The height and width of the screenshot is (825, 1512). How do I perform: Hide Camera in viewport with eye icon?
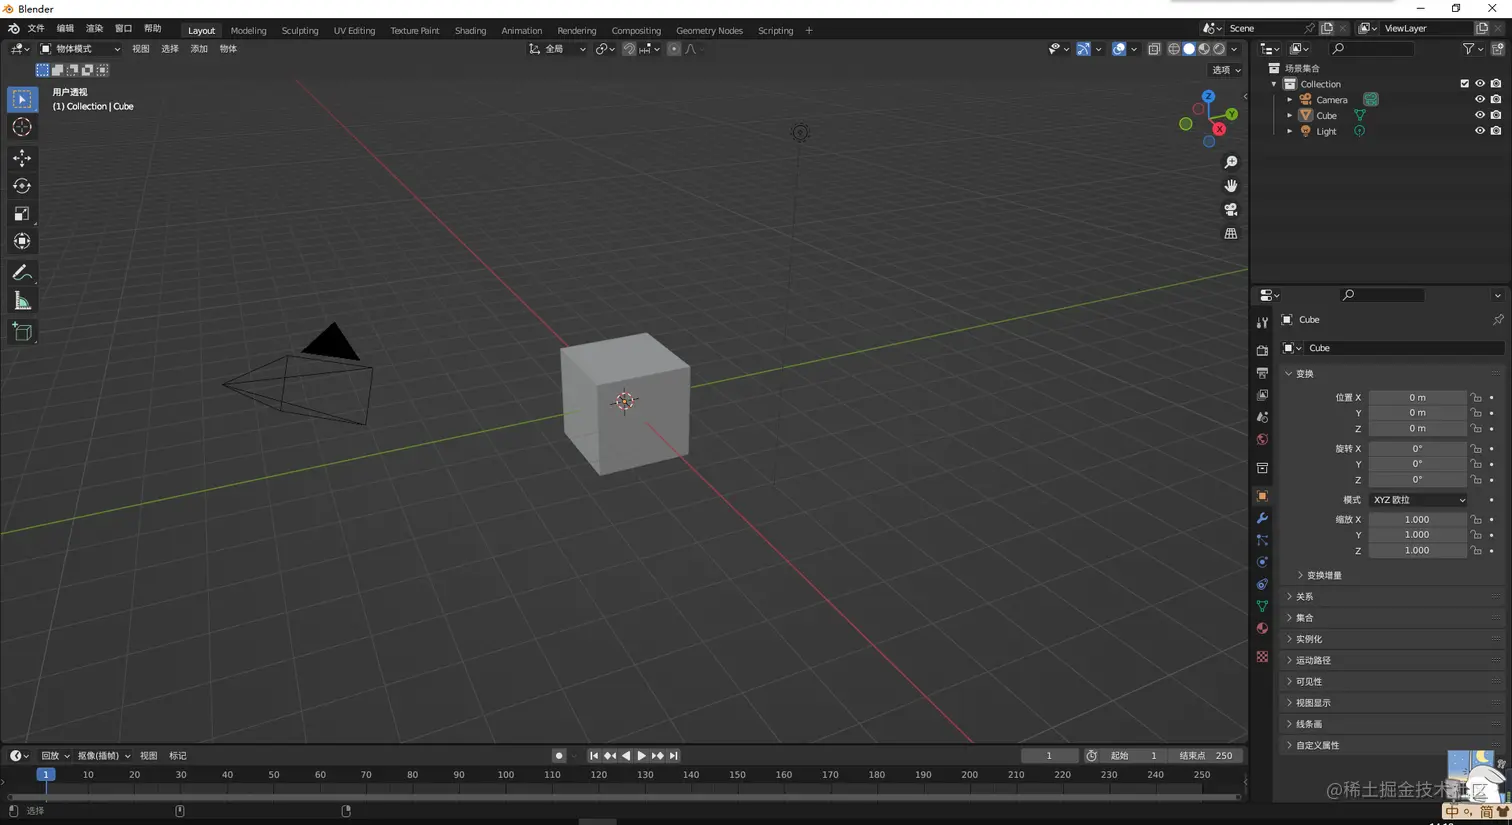pyautogui.click(x=1480, y=99)
